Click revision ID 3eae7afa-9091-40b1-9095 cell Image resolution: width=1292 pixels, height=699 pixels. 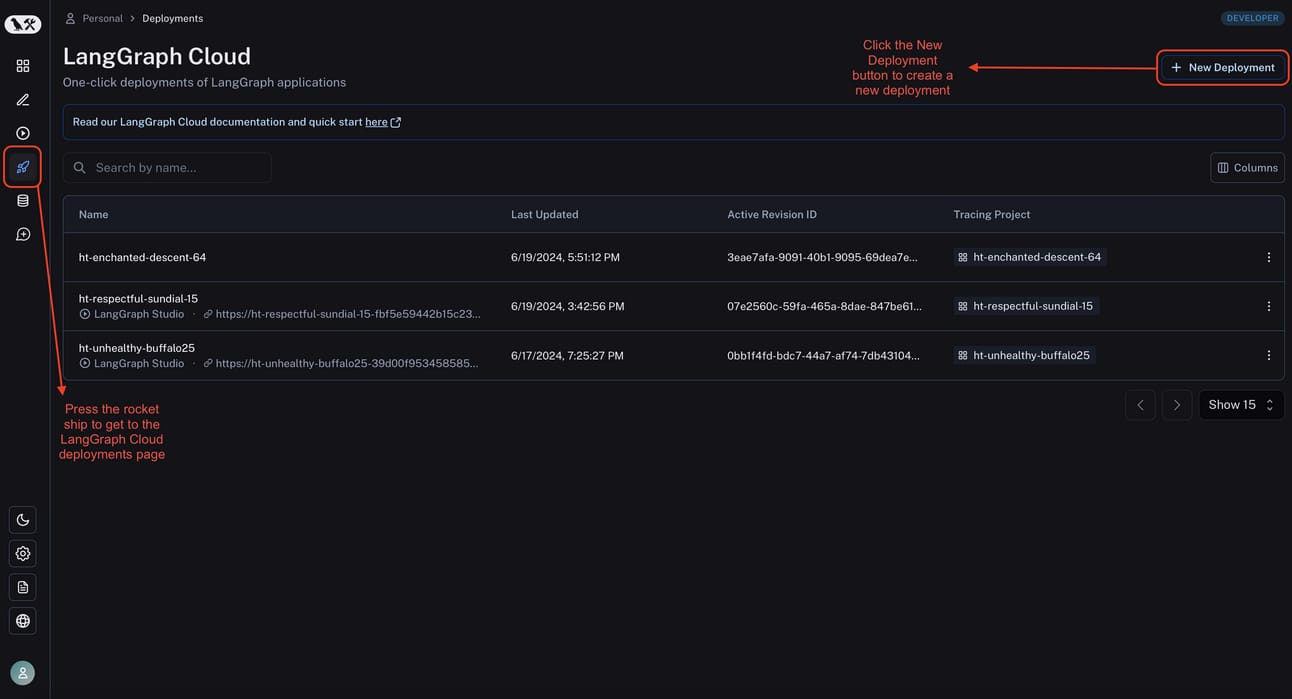[822, 257]
